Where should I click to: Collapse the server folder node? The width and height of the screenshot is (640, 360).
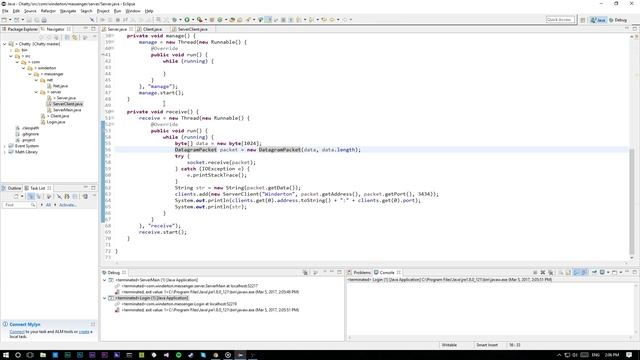pos(36,92)
